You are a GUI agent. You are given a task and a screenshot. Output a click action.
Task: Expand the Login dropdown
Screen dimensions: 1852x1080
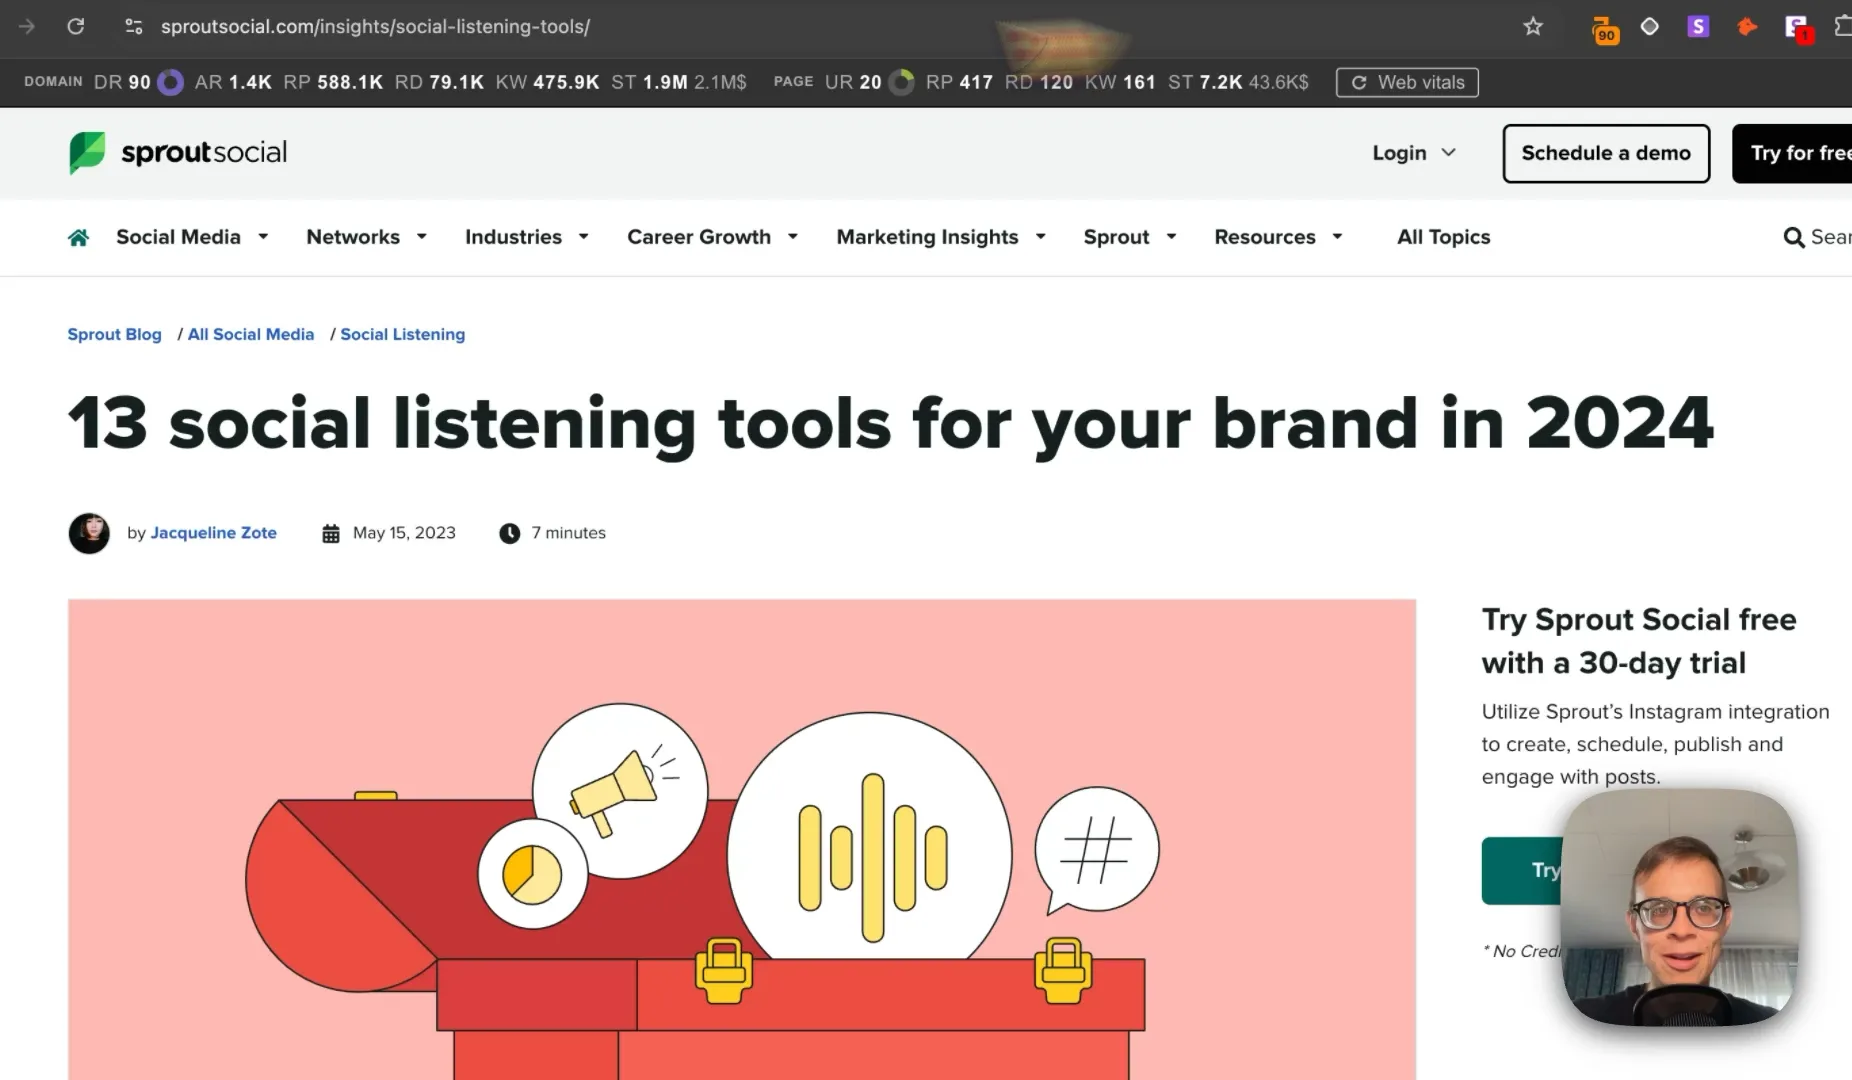pyautogui.click(x=1414, y=153)
